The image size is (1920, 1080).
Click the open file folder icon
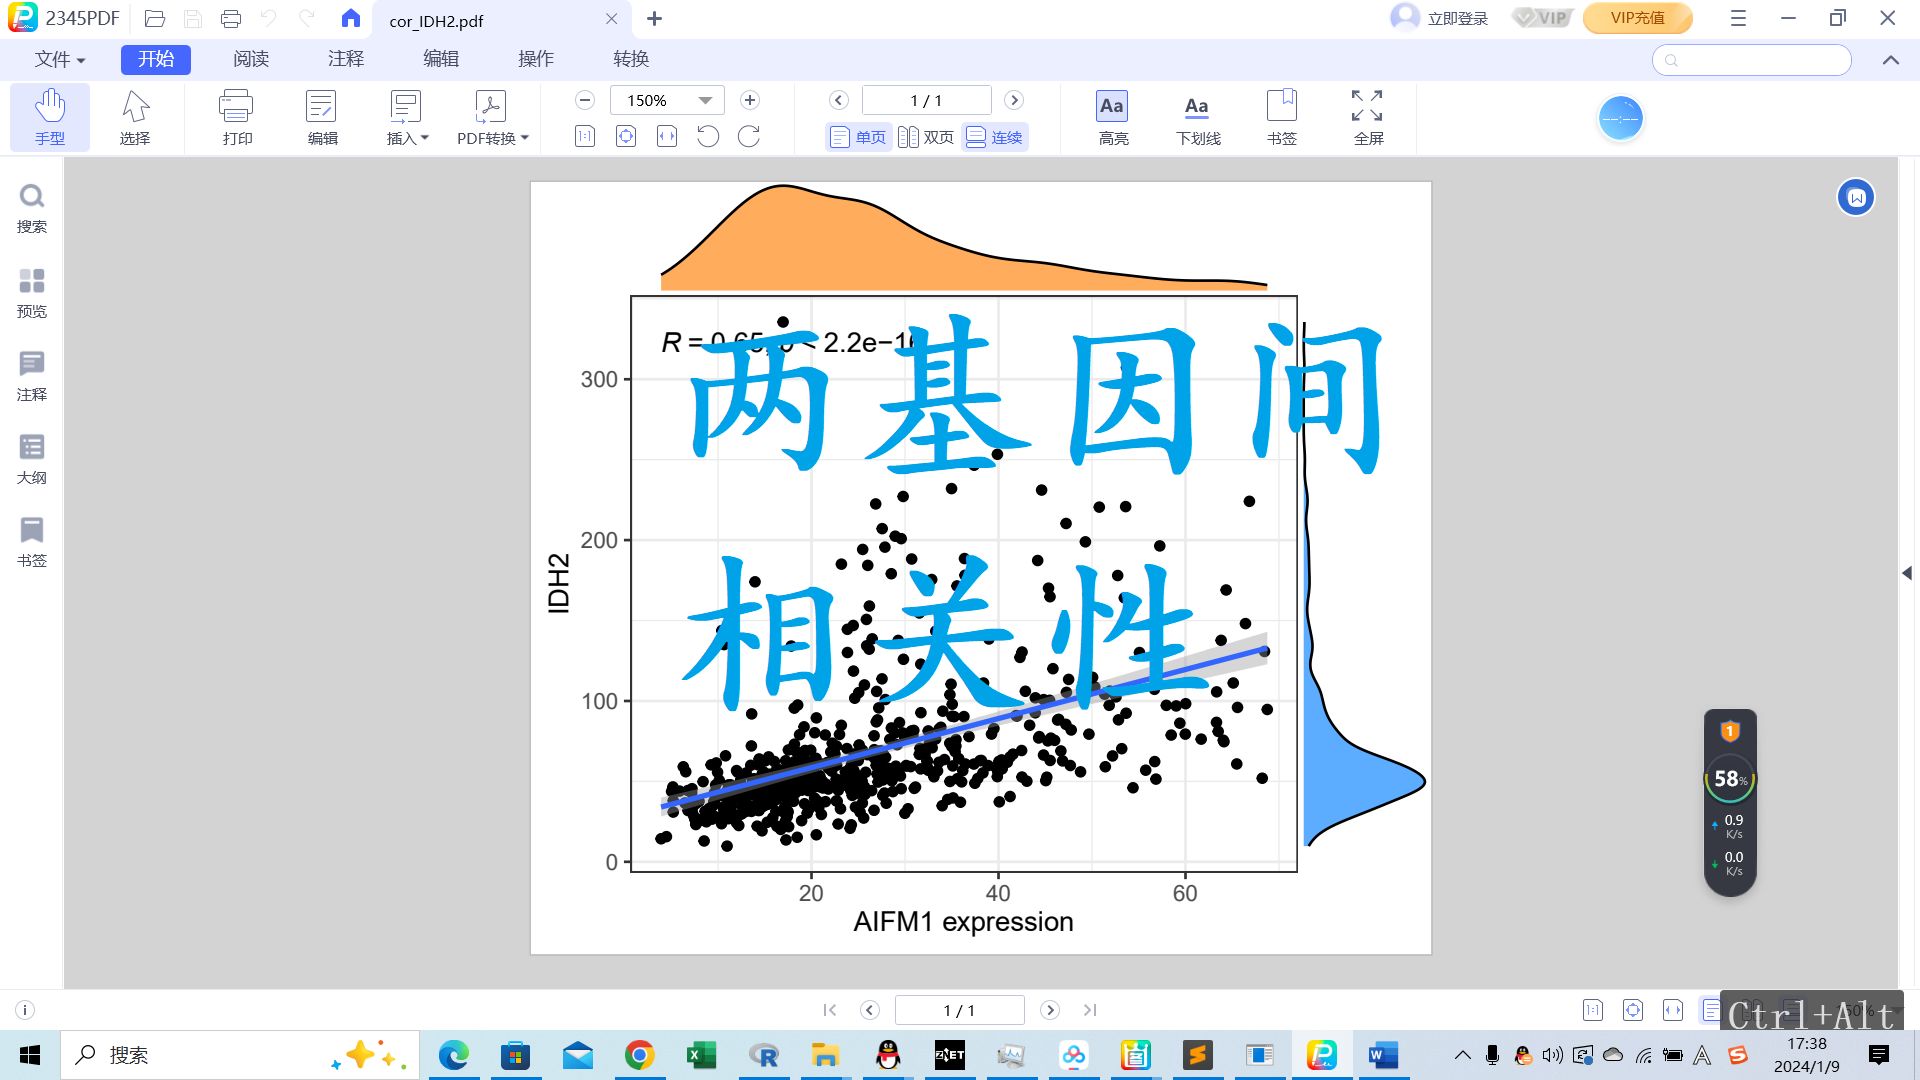[x=154, y=18]
